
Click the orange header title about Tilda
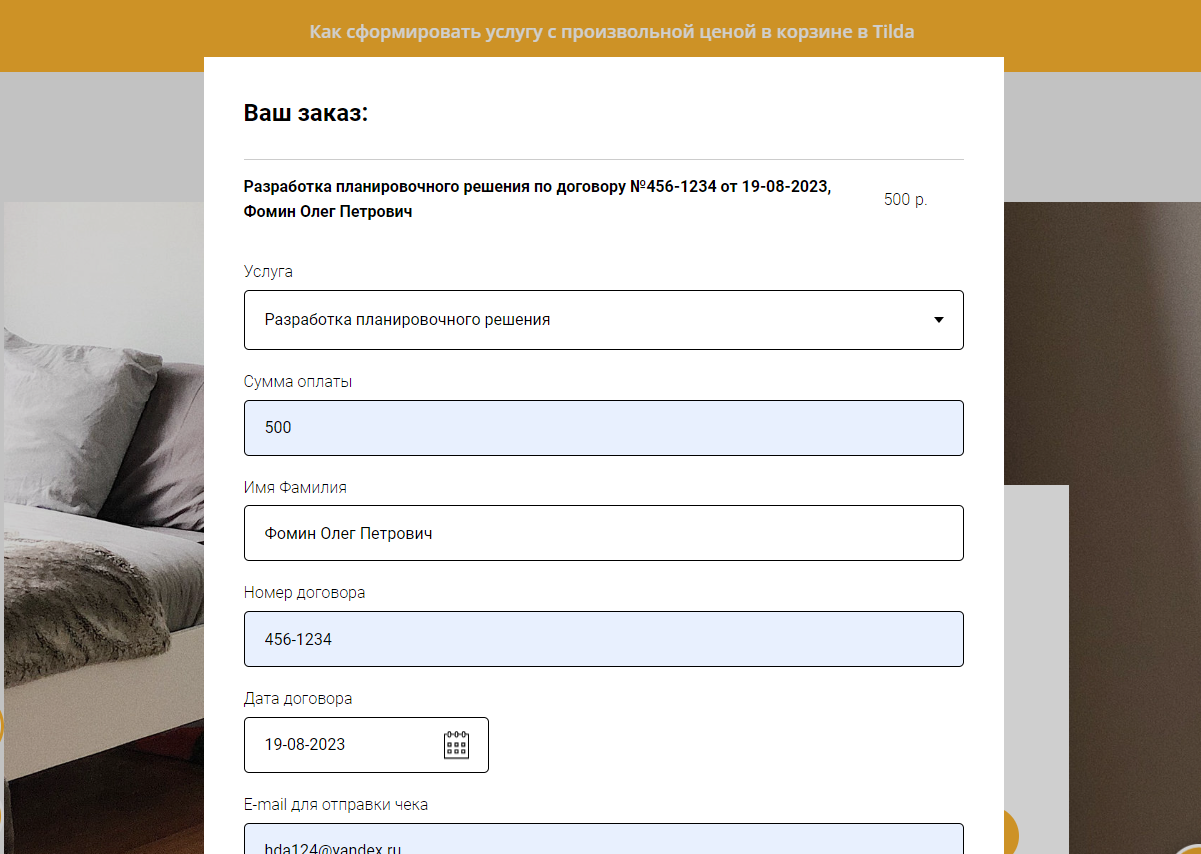click(611, 32)
